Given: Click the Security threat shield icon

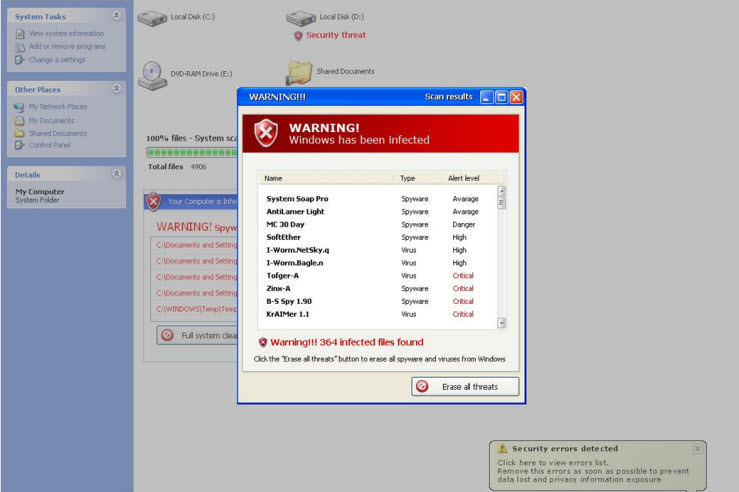Looking at the screenshot, I should point(298,35).
